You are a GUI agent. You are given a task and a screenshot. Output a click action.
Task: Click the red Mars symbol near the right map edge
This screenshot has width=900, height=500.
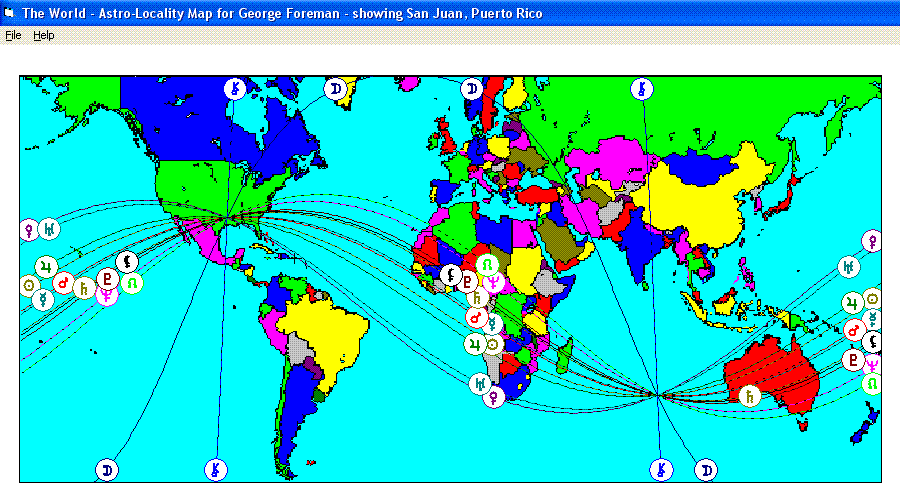pos(854,331)
